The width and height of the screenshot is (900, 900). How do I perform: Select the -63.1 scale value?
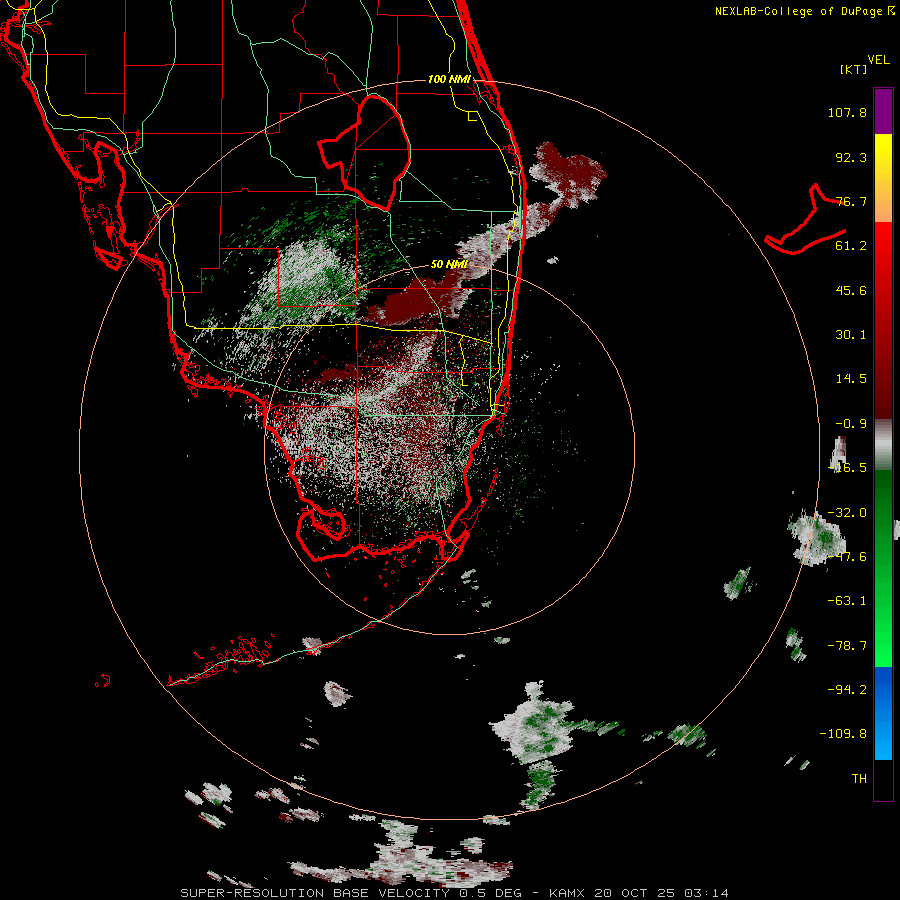pyautogui.click(x=847, y=601)
